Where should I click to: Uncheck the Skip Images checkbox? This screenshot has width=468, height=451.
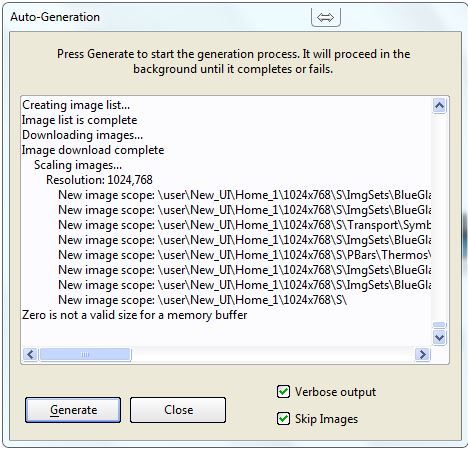point(283,418)
